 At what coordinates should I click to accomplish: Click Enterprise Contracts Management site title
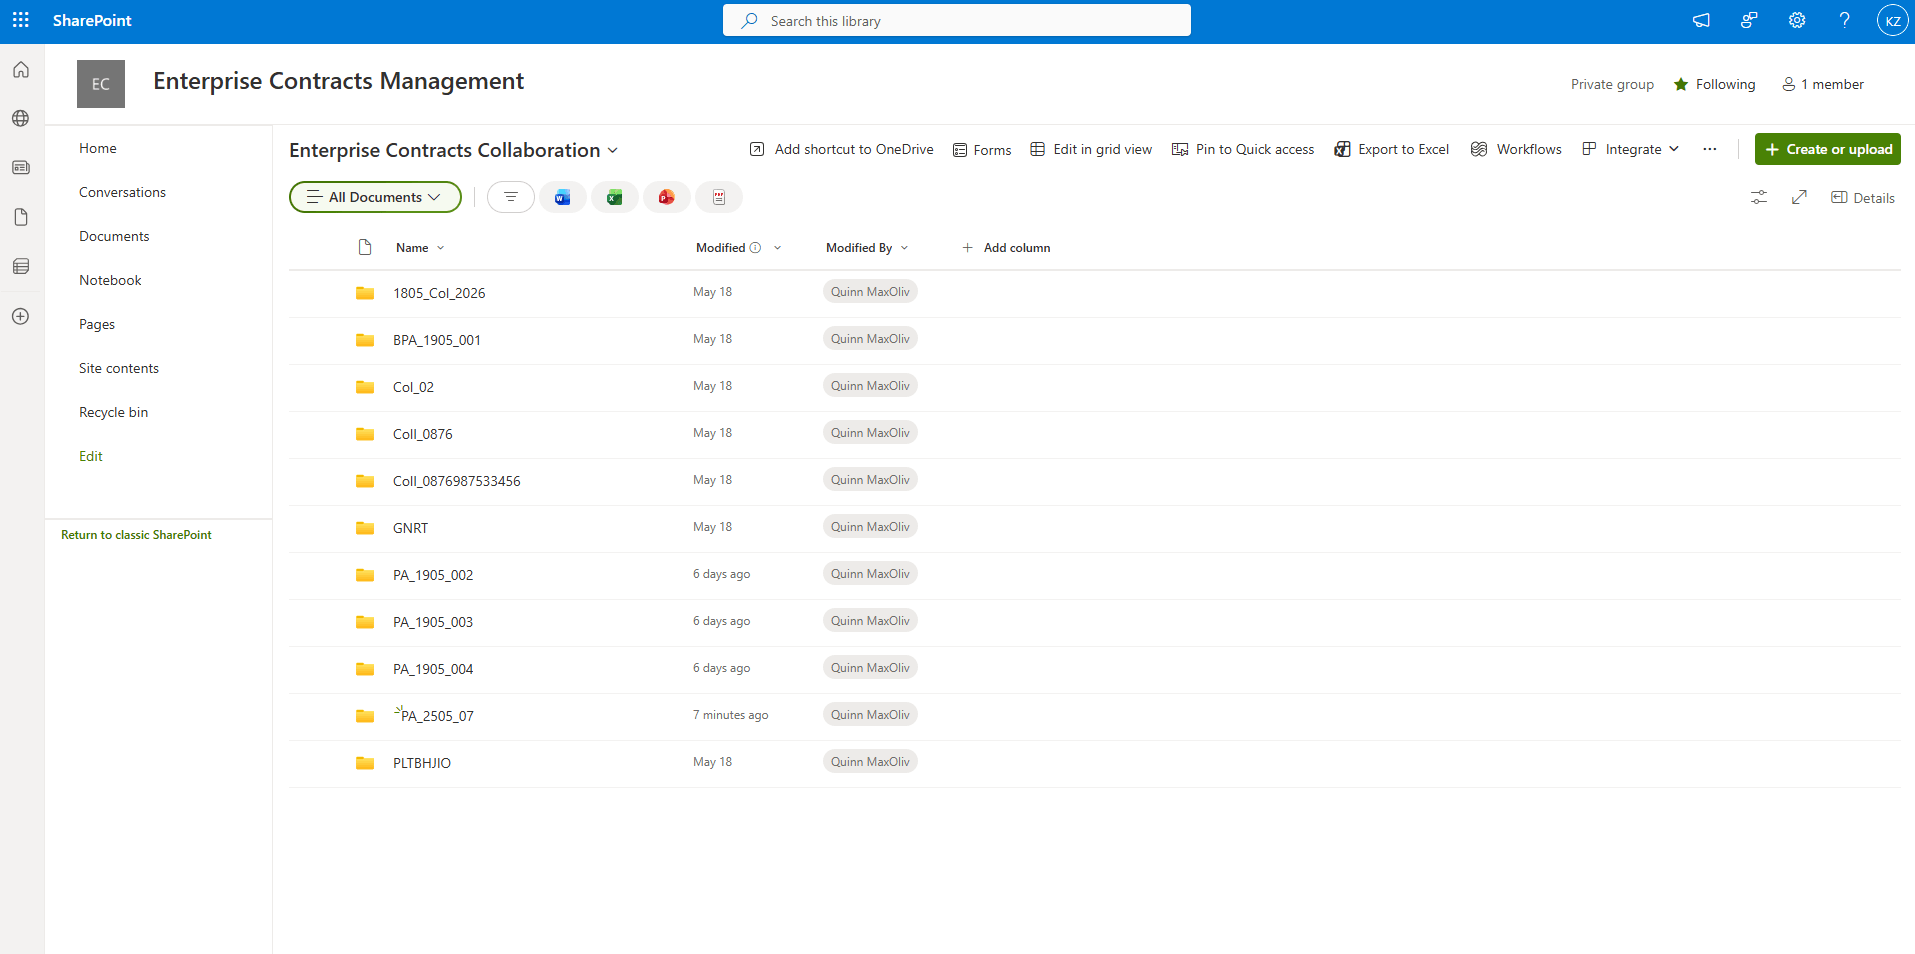[338, 81]
